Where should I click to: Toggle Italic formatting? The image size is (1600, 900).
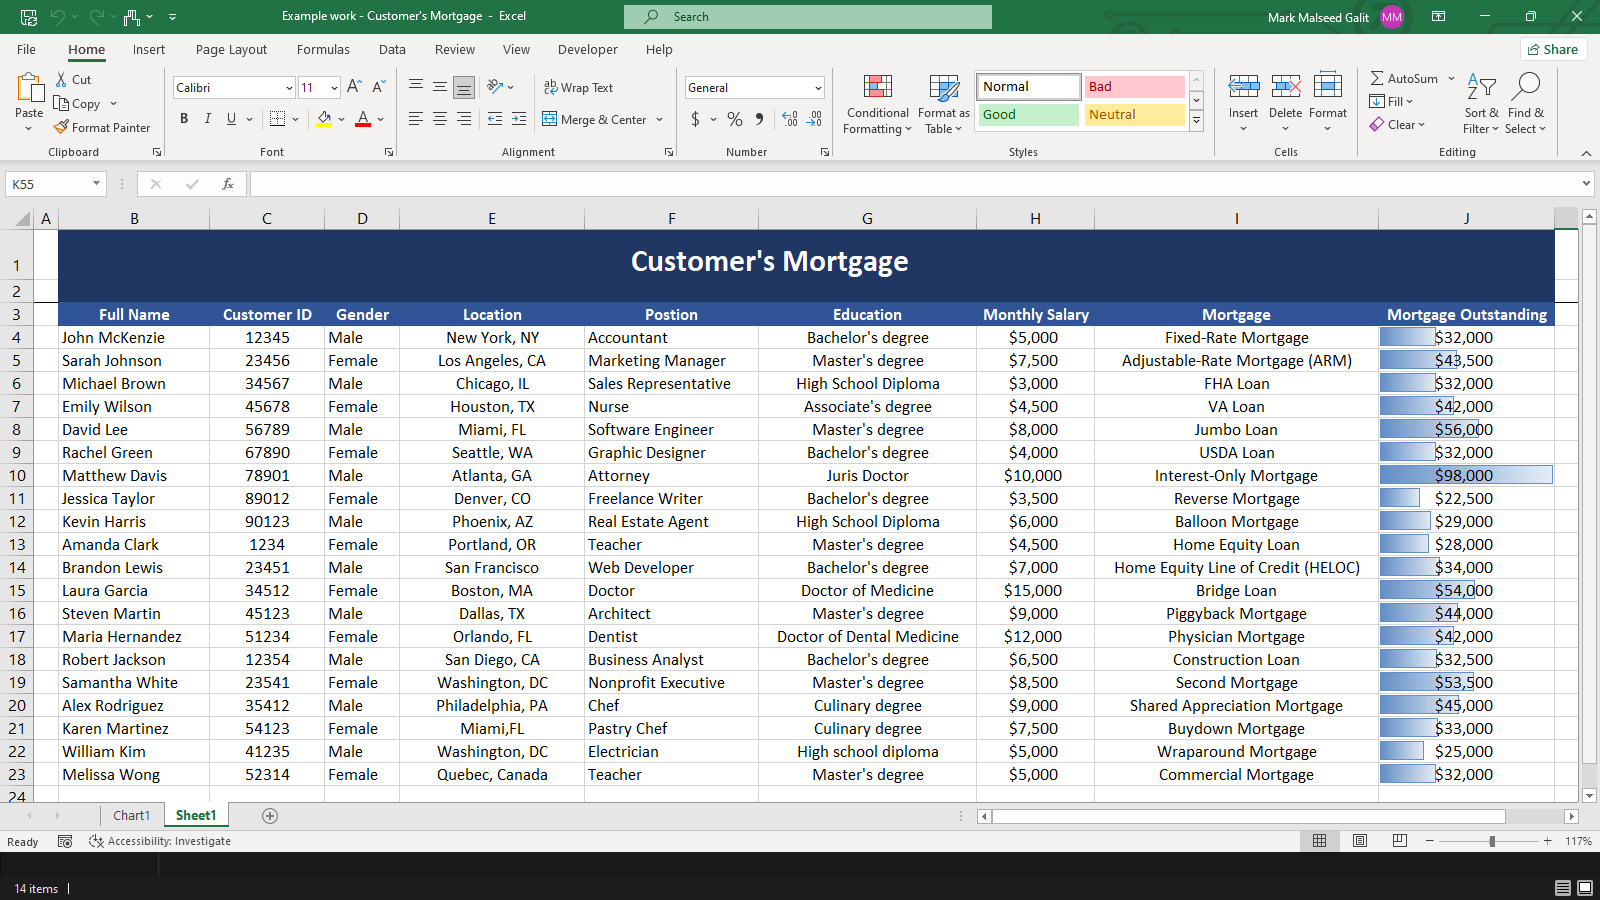(208, 119)
